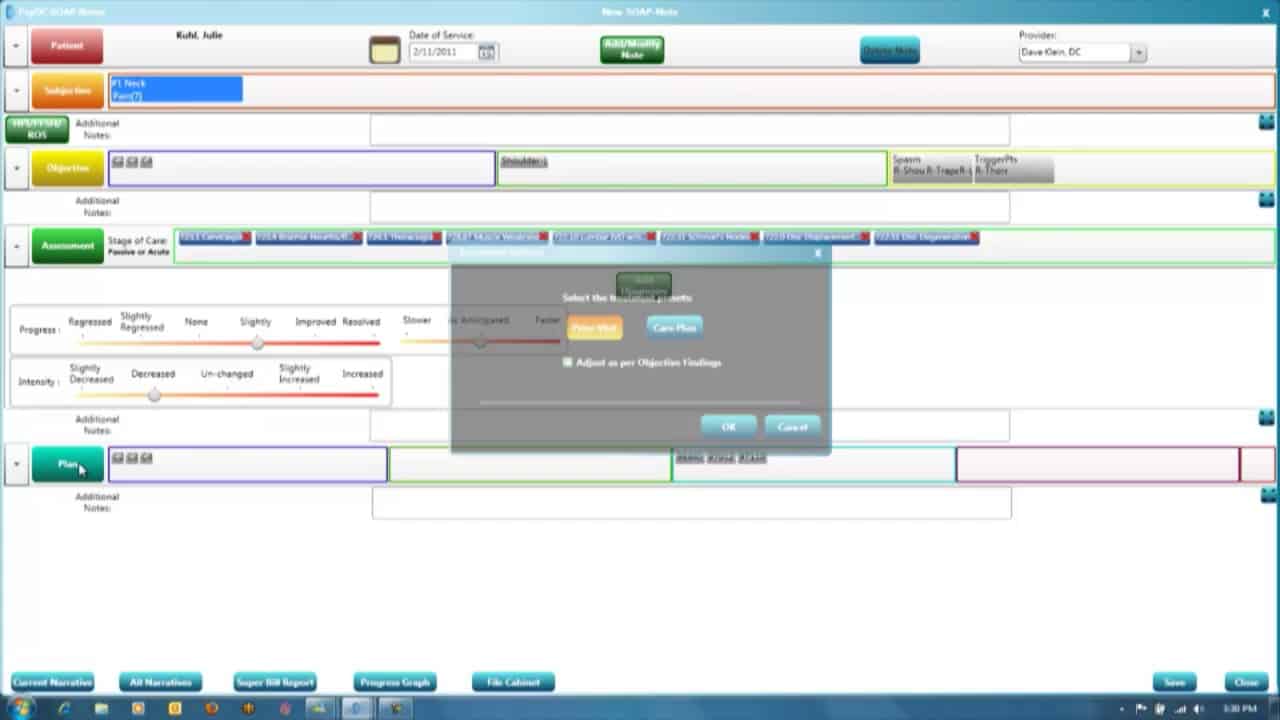Viewport: 1280px width, 720px height.
Task: Select the Care Plan preset button
Action: [x=674, y=328]
